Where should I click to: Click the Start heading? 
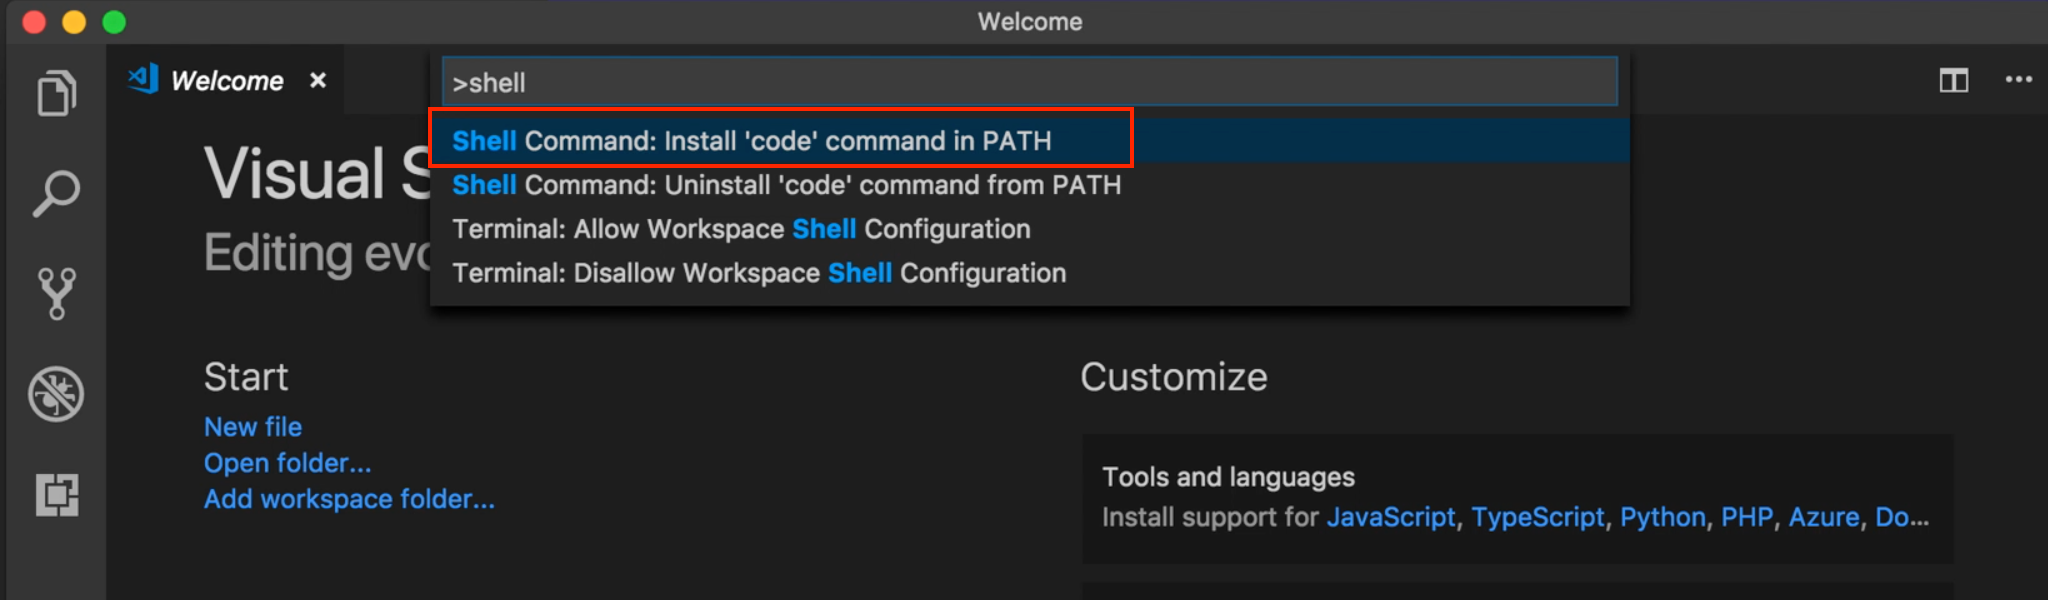tap(246, 377)
